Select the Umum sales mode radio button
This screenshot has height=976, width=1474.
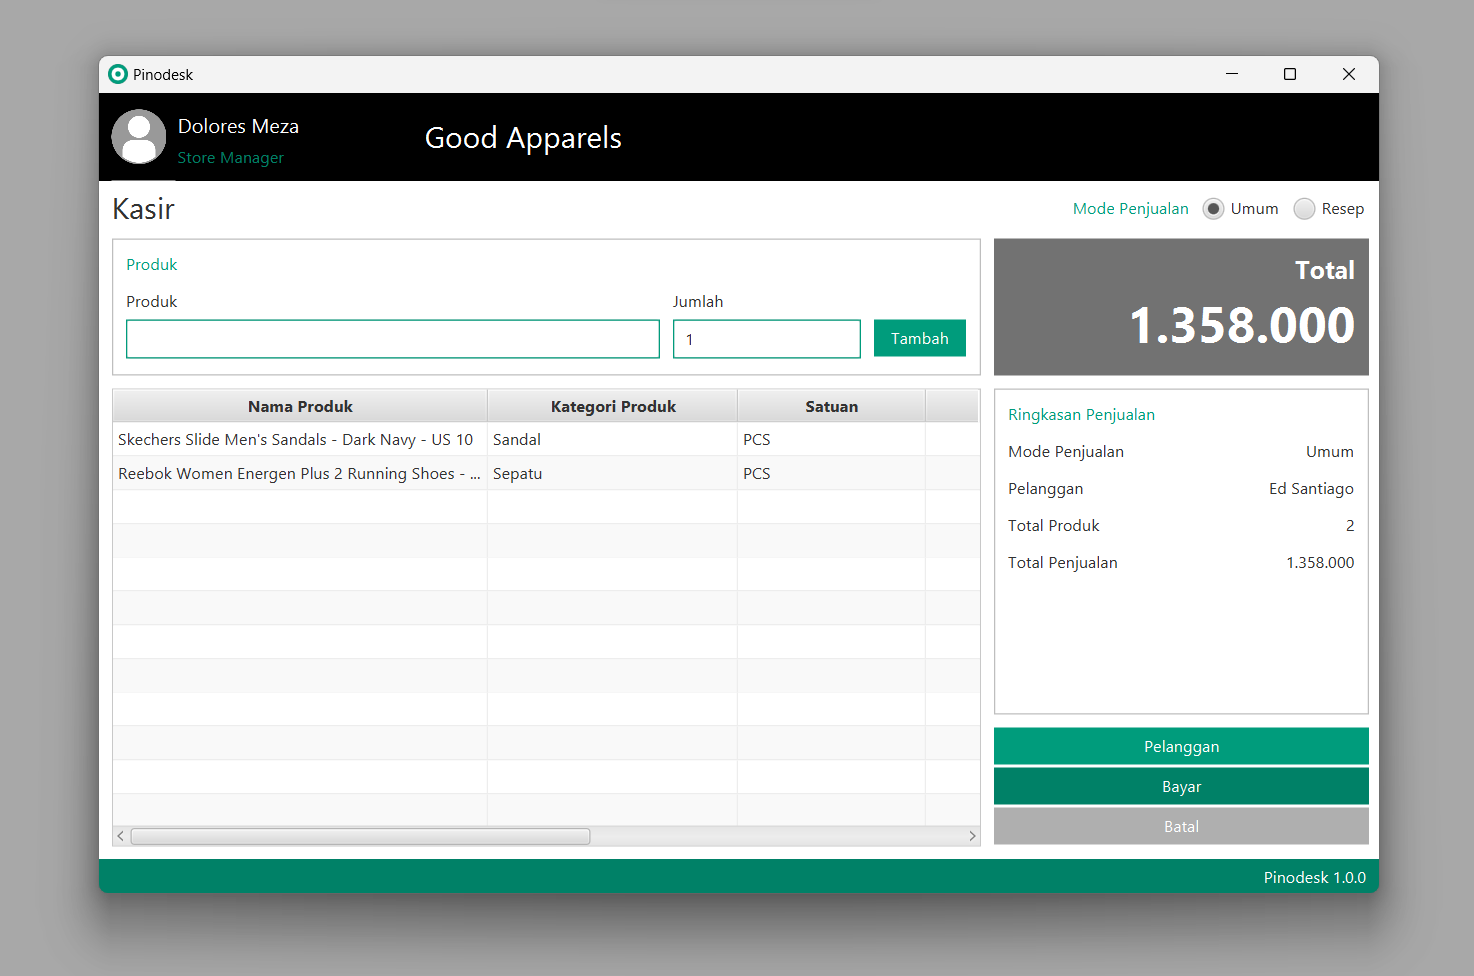(1213, 209)
